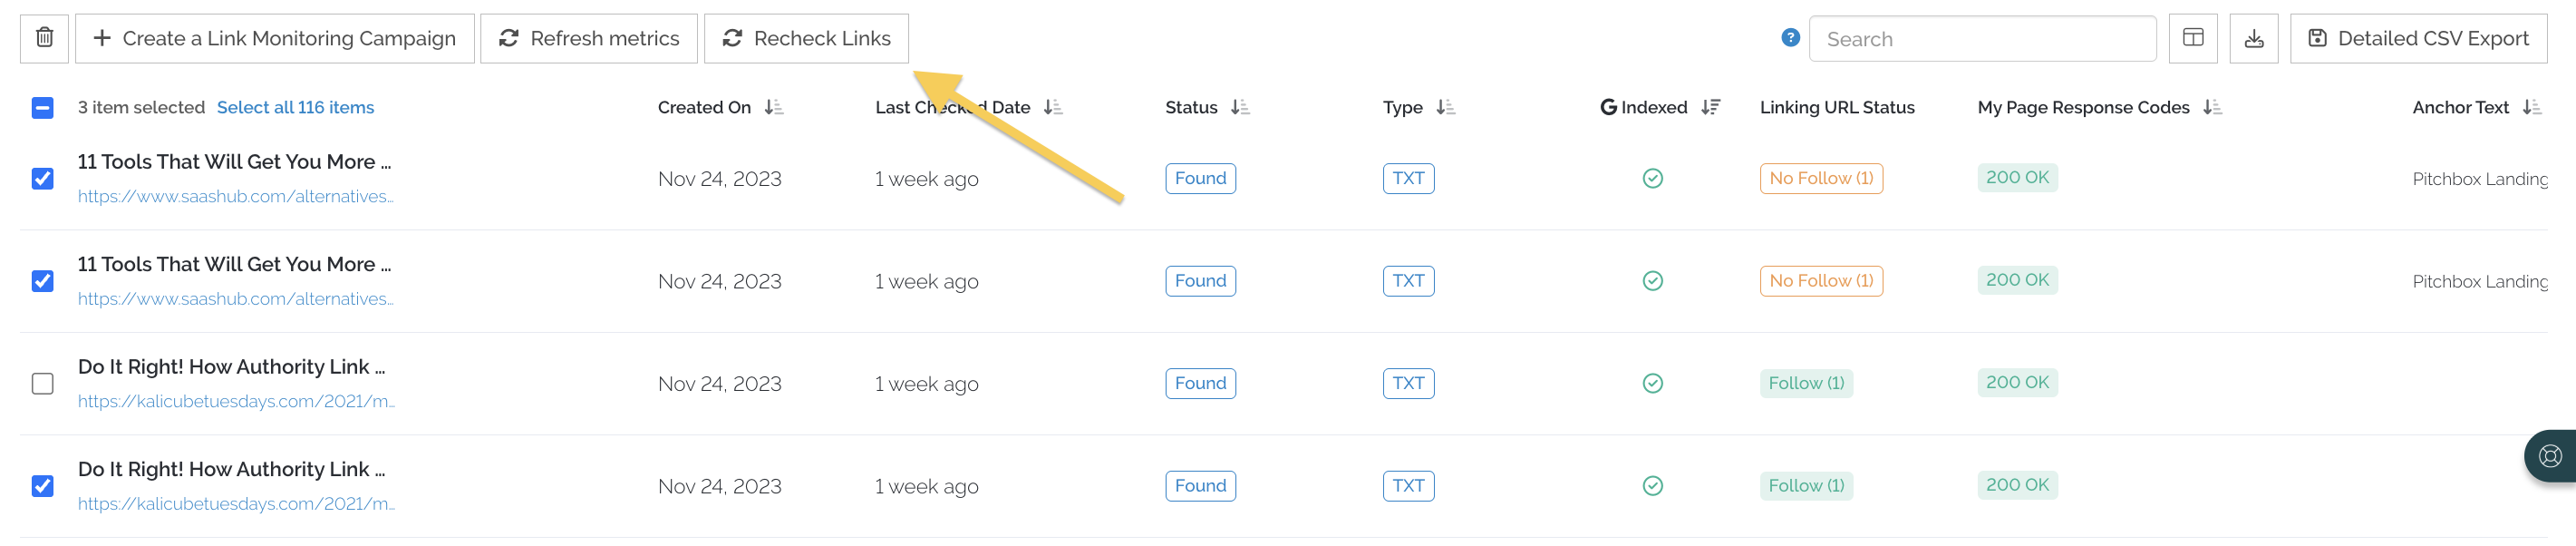The height and width of the screenshot is (546, 2576).
Task: Click the Detailed CSV Export button
Action: point(2417,38)
